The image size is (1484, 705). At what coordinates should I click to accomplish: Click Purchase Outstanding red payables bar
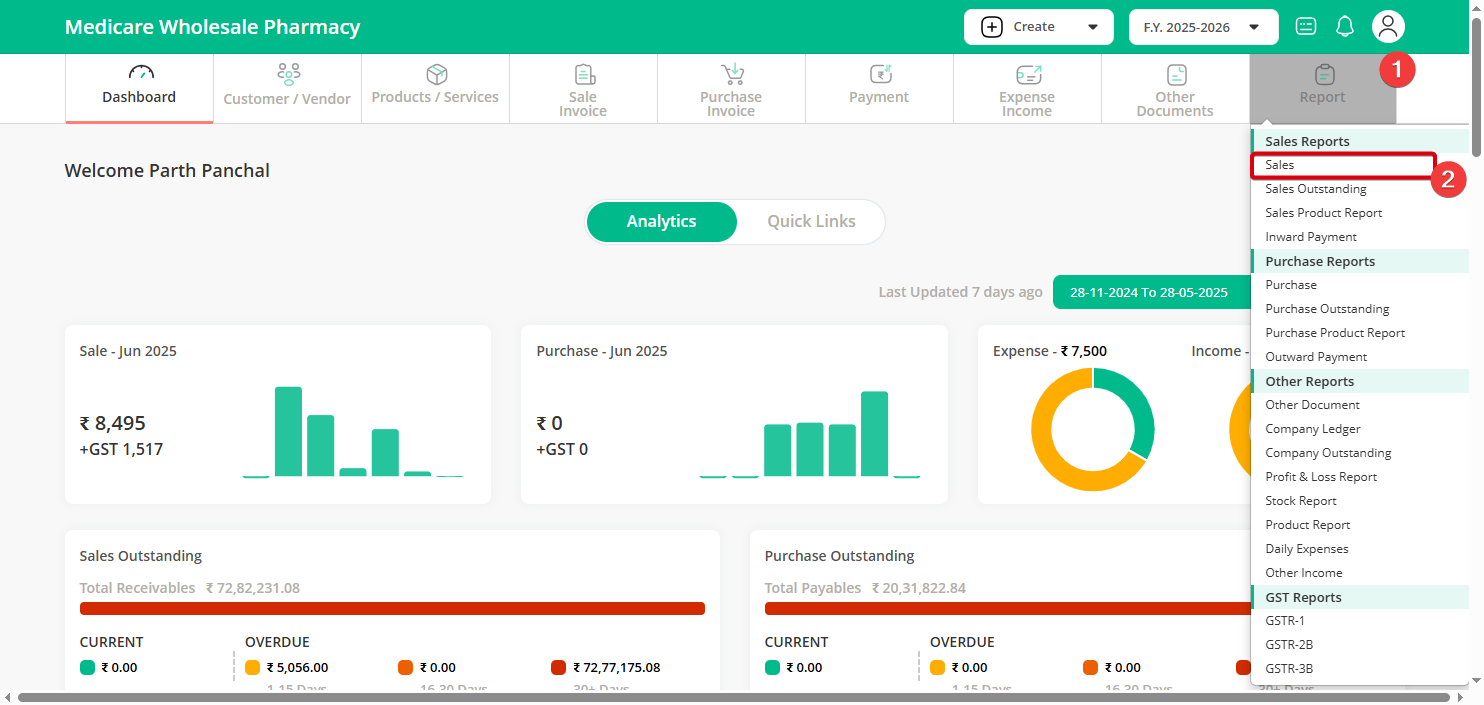point(1007,608)
